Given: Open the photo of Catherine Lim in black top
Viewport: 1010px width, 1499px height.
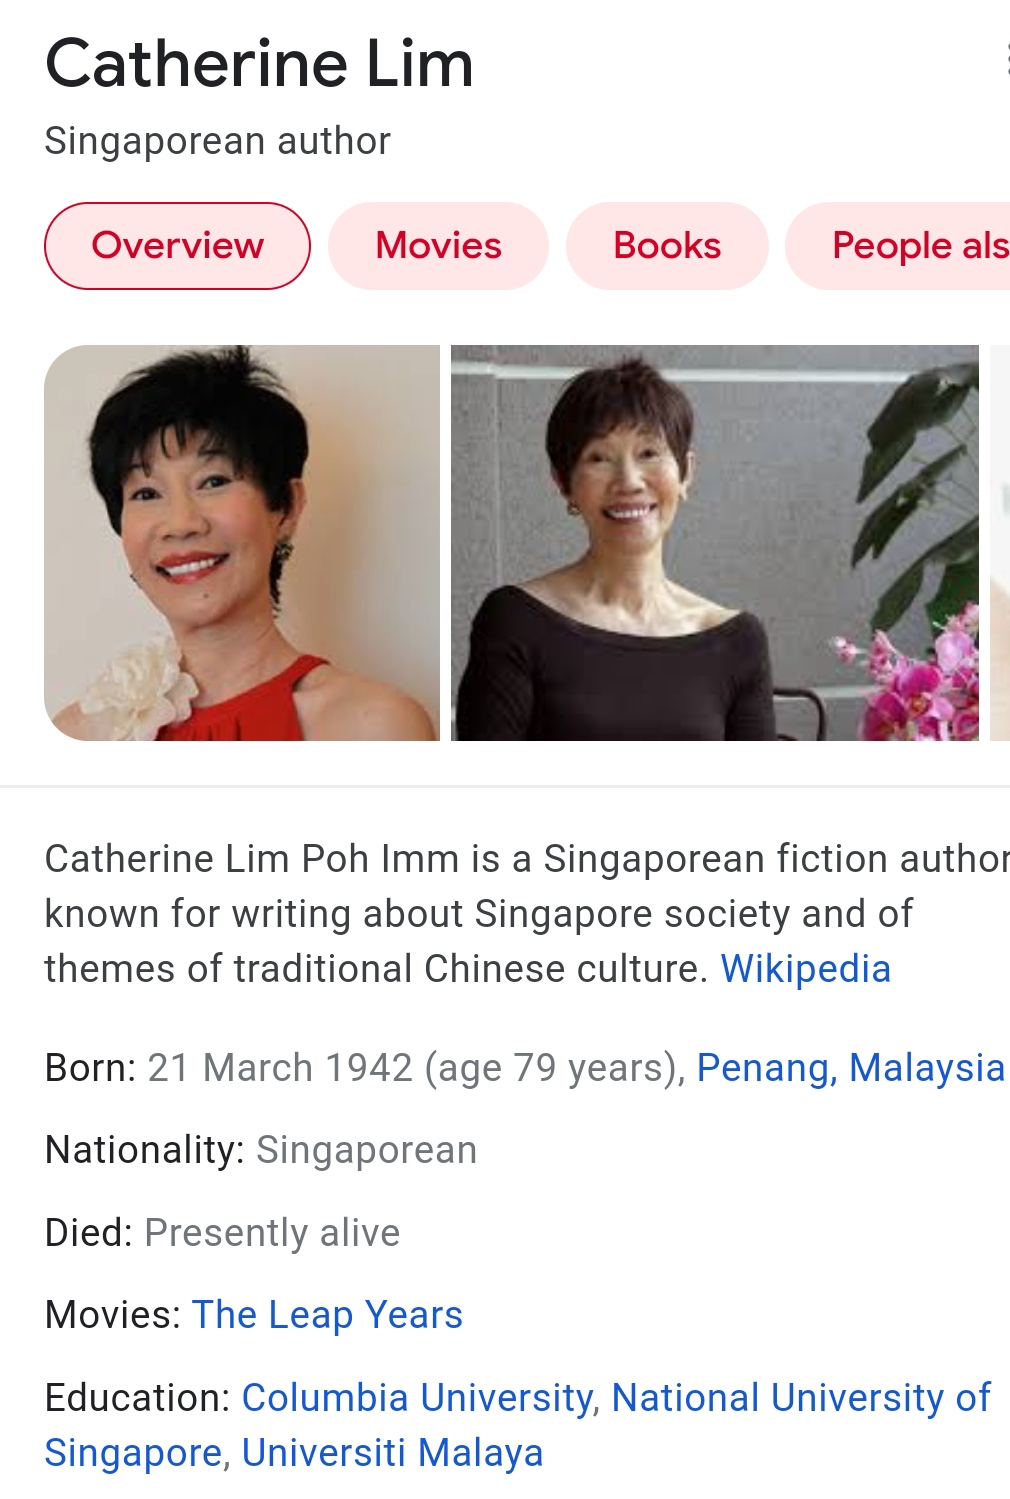Looking at the screenshot, I should (715, 543).
